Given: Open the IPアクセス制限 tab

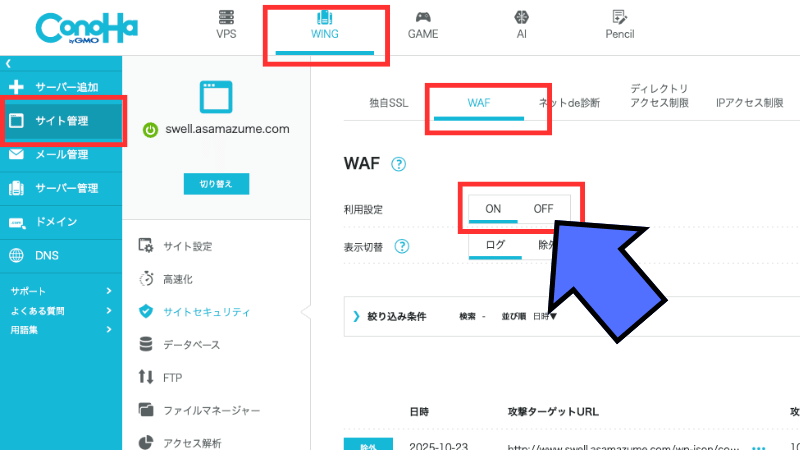Looking at the screenshot, I should [x=750, y=103].
